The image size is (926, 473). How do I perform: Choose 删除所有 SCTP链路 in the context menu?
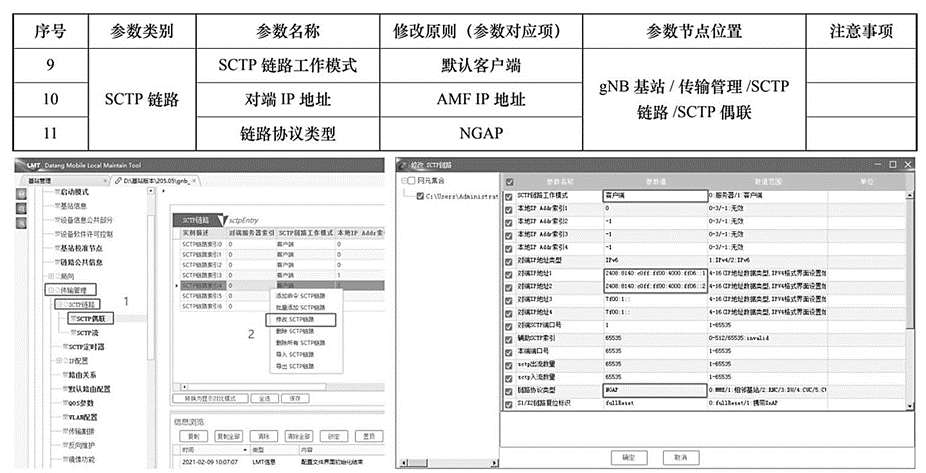301,343
